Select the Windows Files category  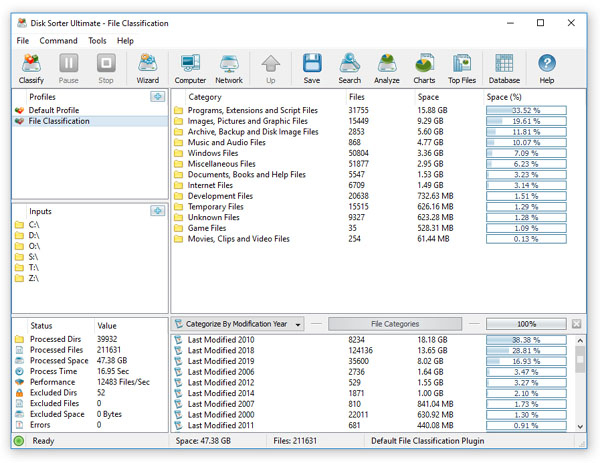[x=213, y=153]
